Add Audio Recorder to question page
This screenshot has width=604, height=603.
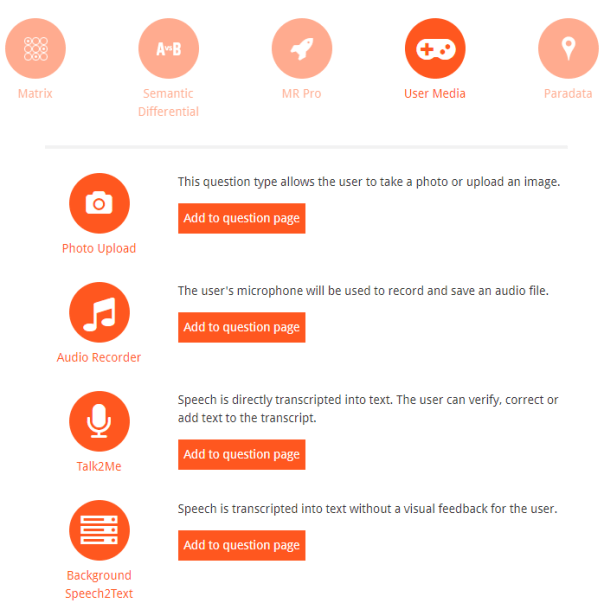coord(242,328)
